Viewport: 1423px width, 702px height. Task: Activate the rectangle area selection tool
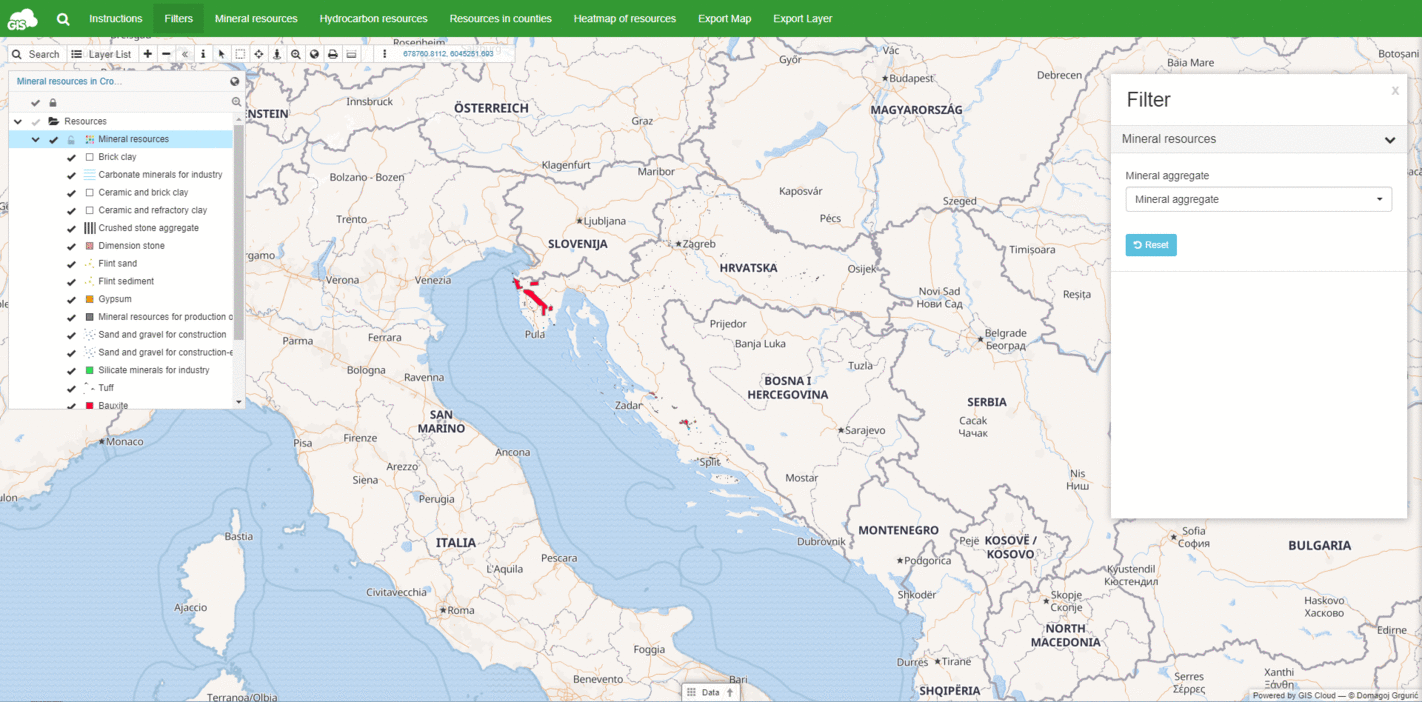pos(240,54)
